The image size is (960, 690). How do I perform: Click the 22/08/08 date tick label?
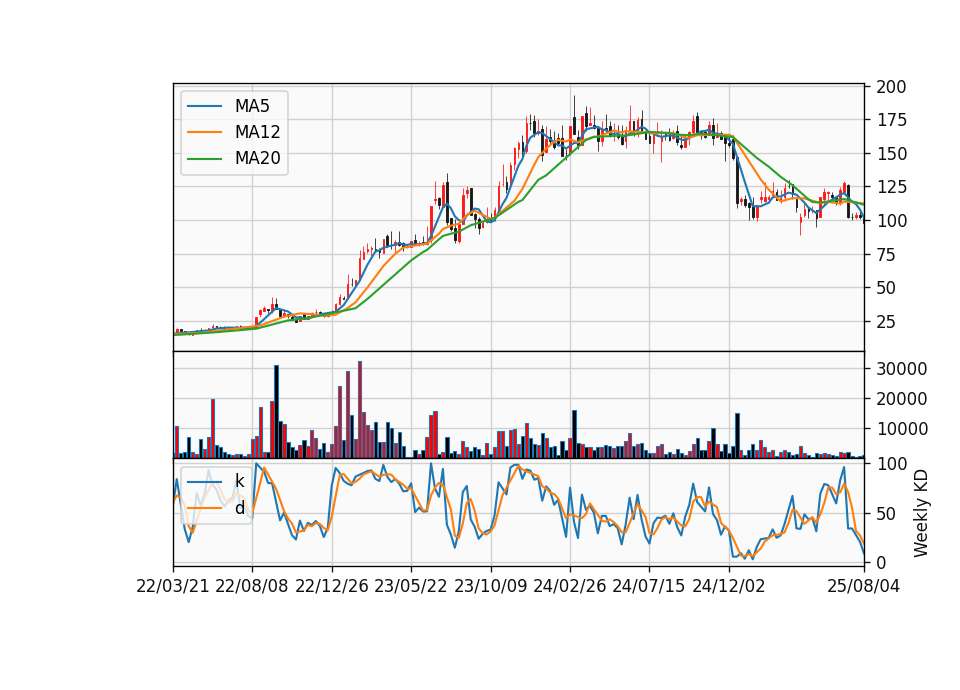(252, 586)
